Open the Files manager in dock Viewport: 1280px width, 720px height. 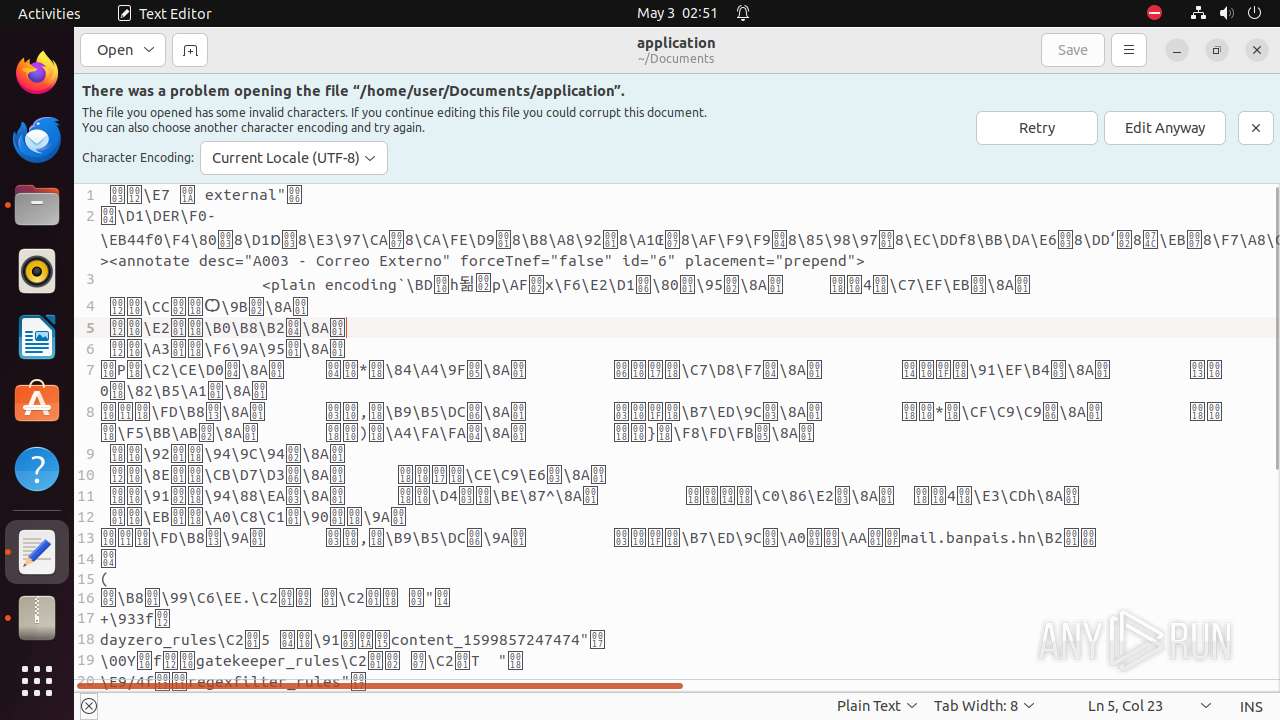click(x=37, y=205)
